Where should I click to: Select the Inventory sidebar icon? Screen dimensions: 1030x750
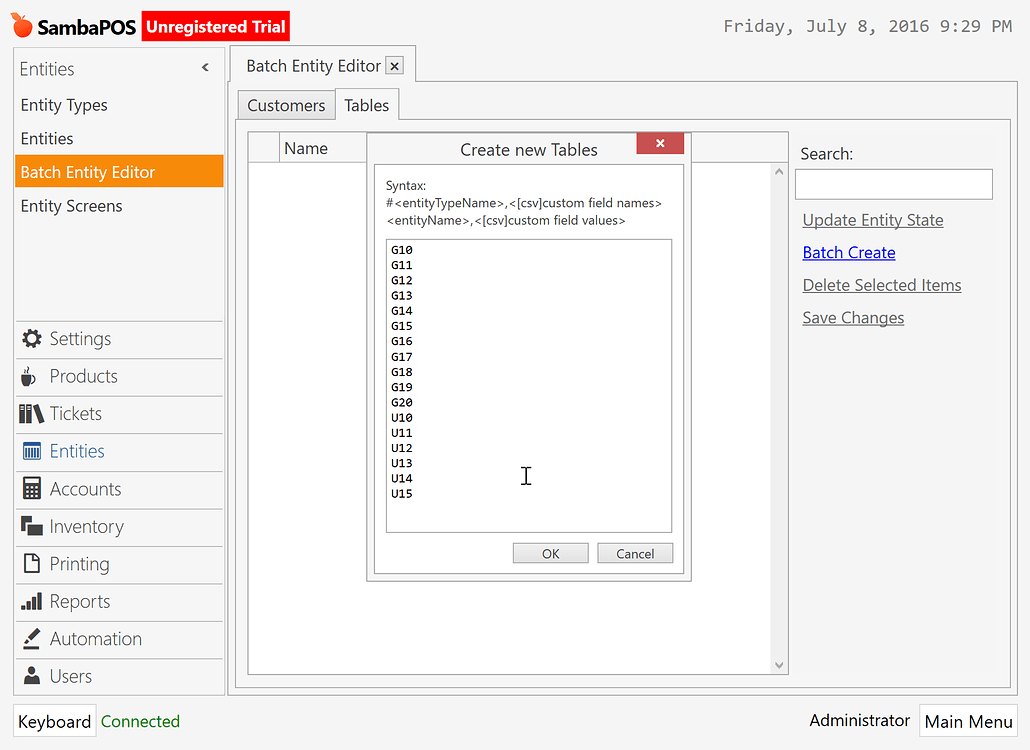coord(30,526)
